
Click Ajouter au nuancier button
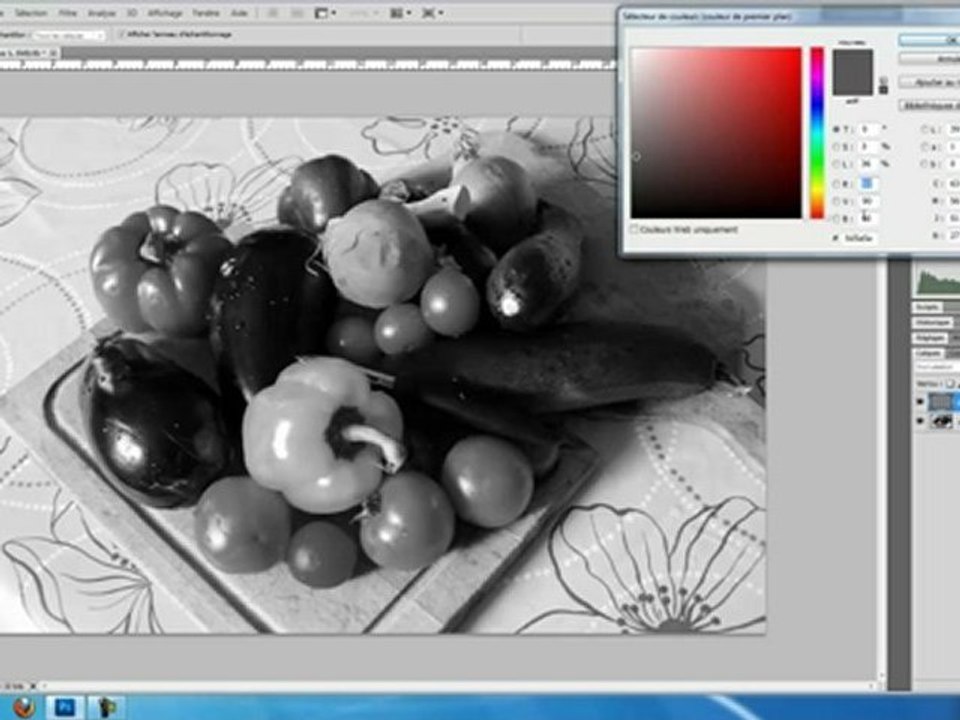tap(929, 82)
